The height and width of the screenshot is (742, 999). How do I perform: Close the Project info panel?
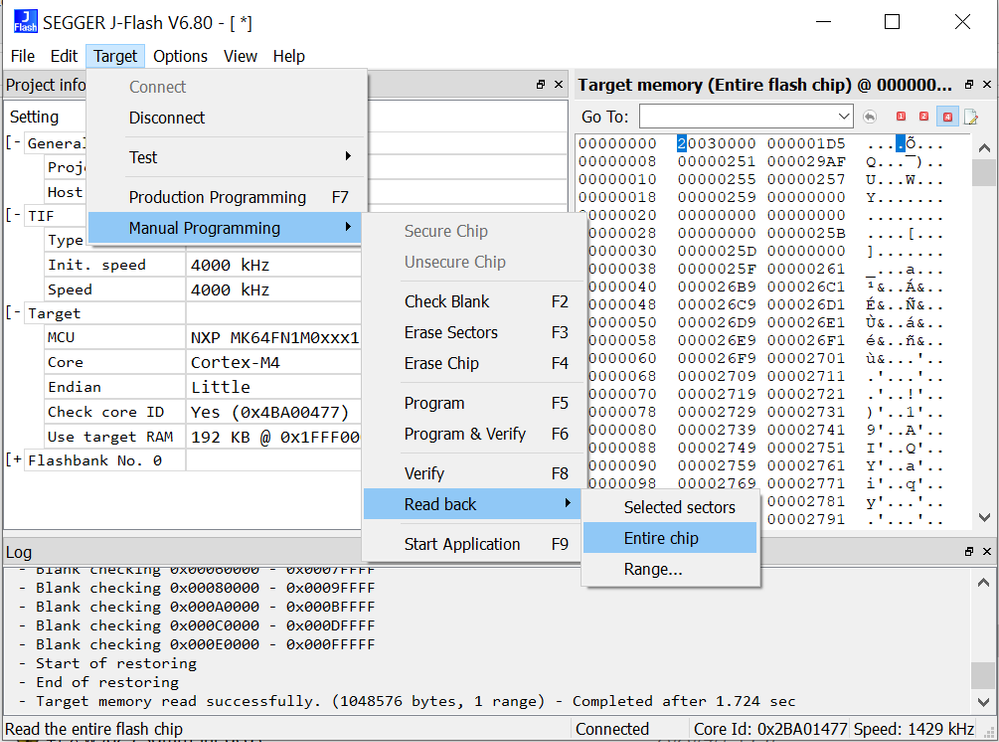tap(559, 84)
